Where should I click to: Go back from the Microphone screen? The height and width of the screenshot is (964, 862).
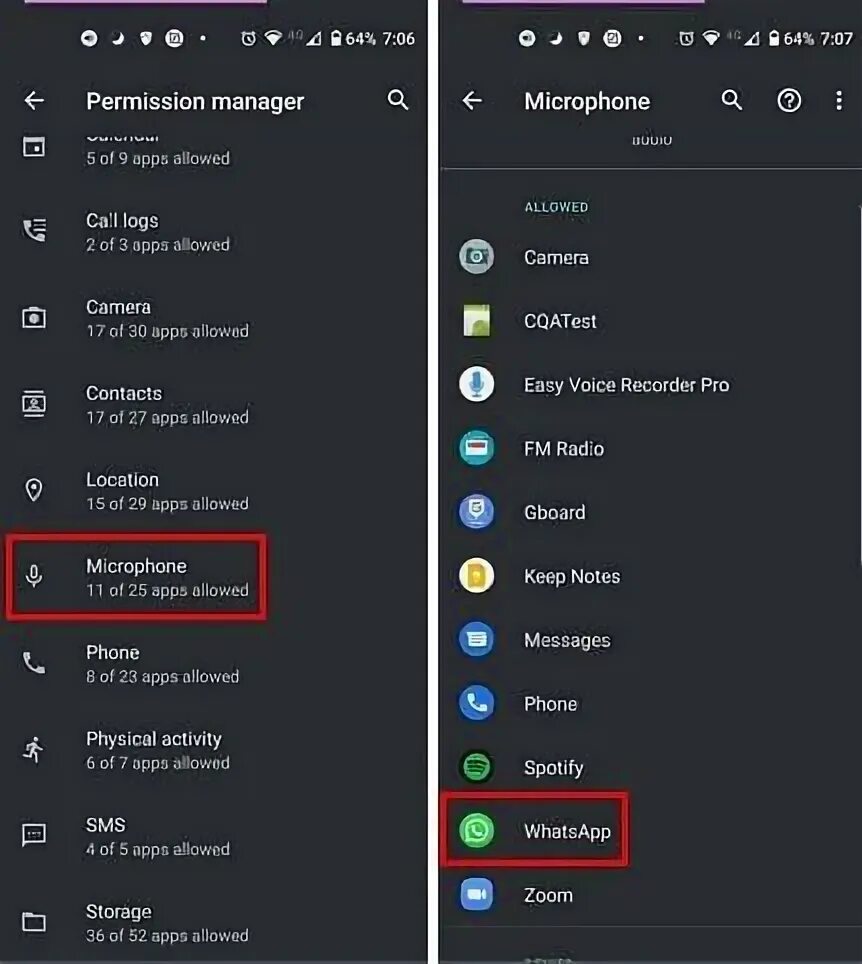coord(472,100)
